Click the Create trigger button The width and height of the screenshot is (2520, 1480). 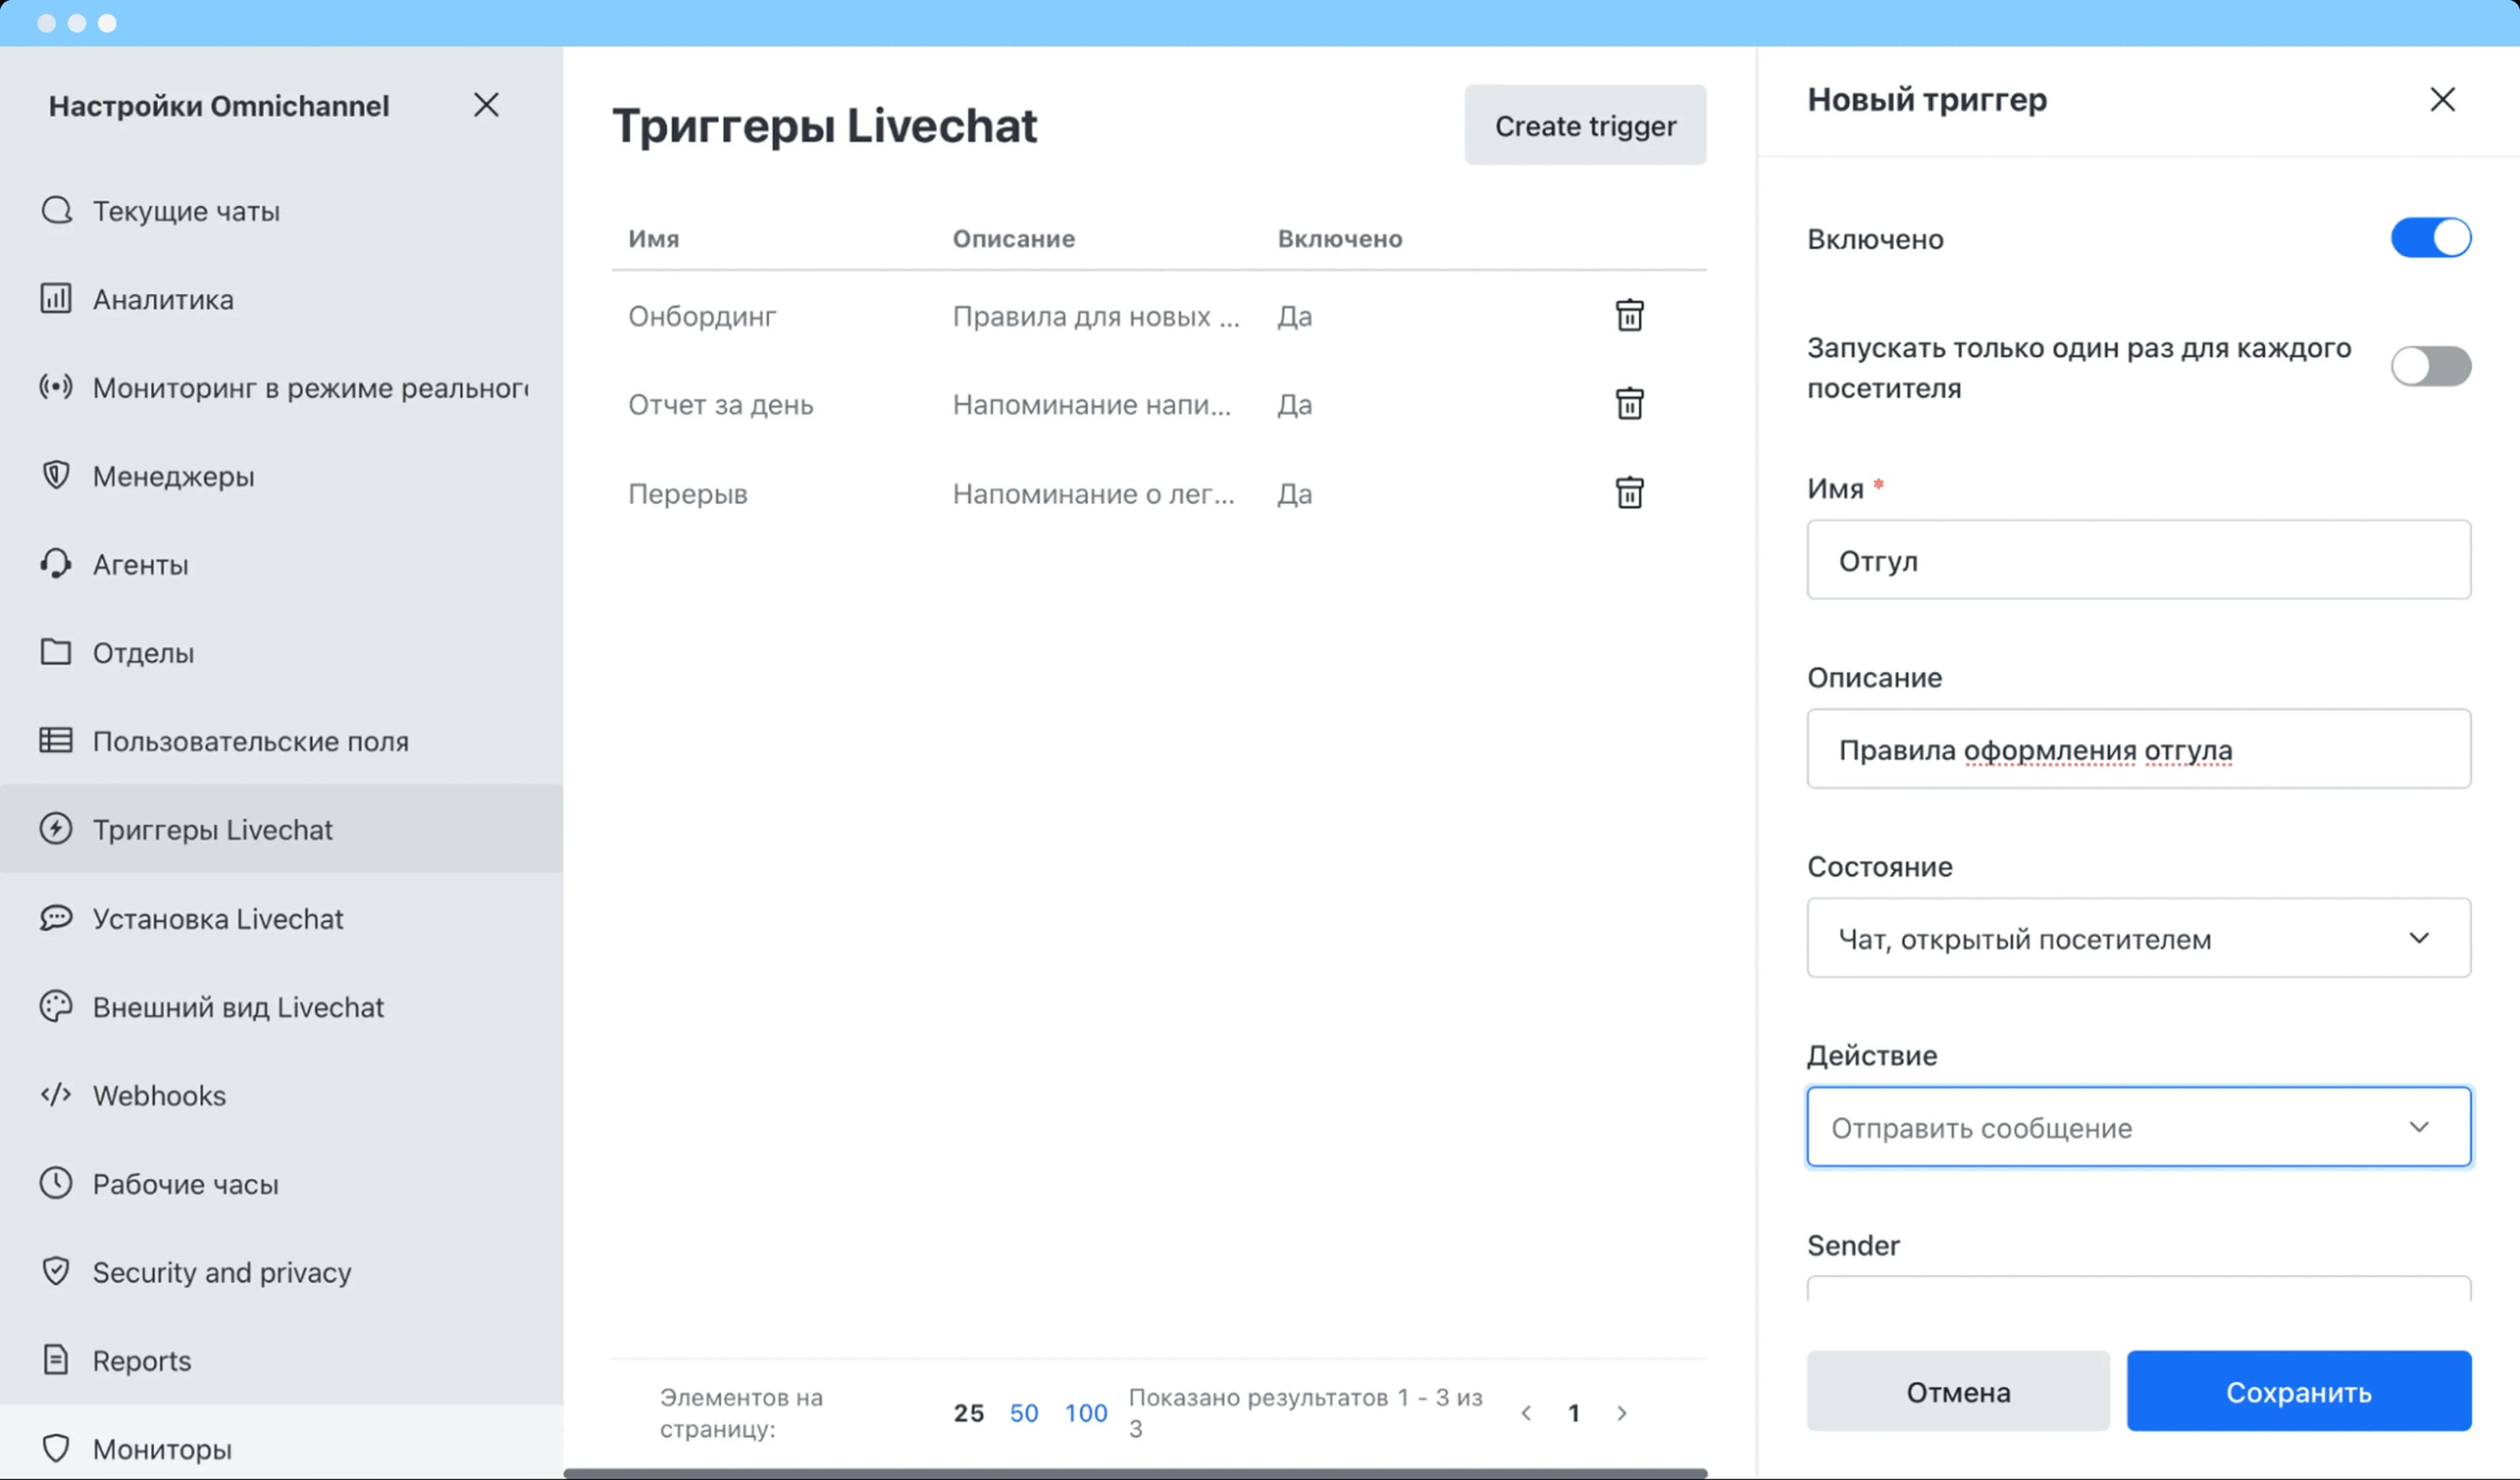click(1585, 125)
